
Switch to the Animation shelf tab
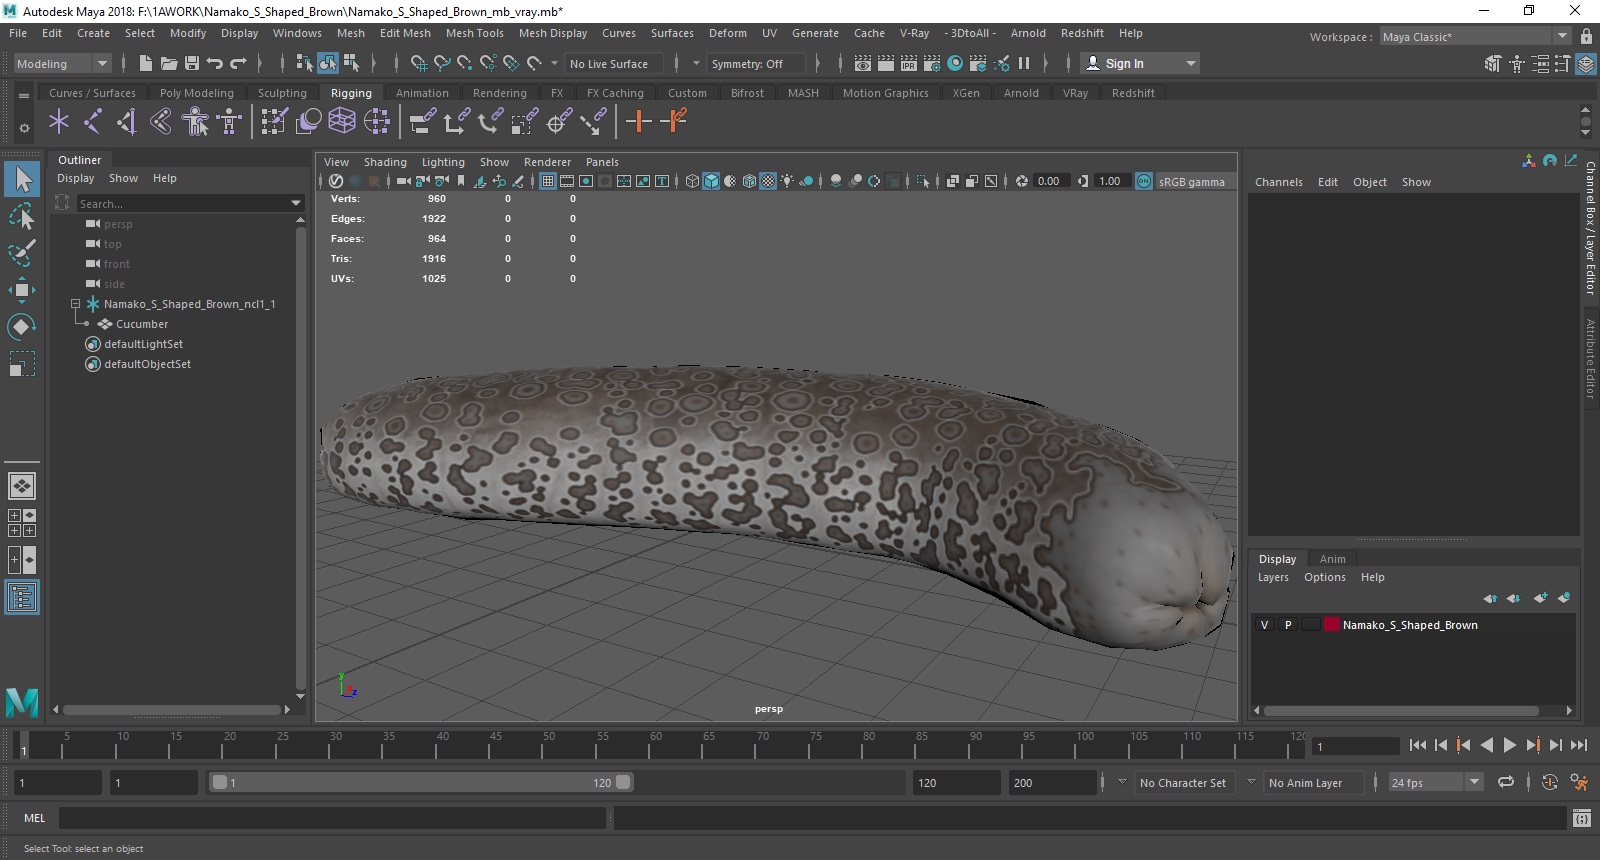(422, 93)
